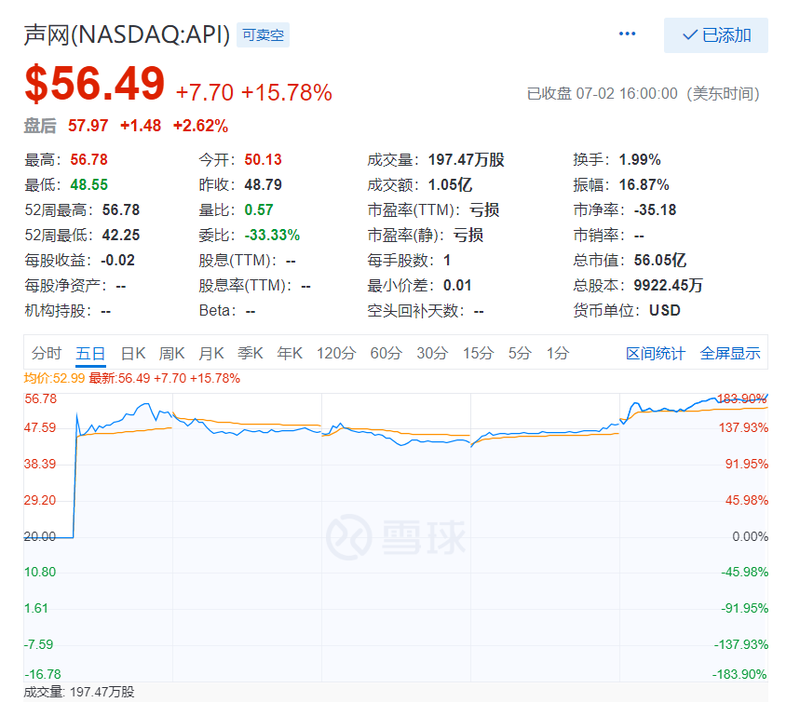Viewport: 800px width, 702px height.
Task: Click the 昨收 value 48.79
Action: tap(263, 185)
